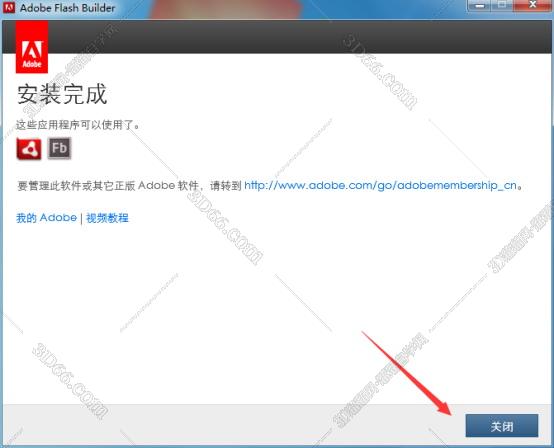Click the 关闭 button
554x448 pixels.
[502, 426]
